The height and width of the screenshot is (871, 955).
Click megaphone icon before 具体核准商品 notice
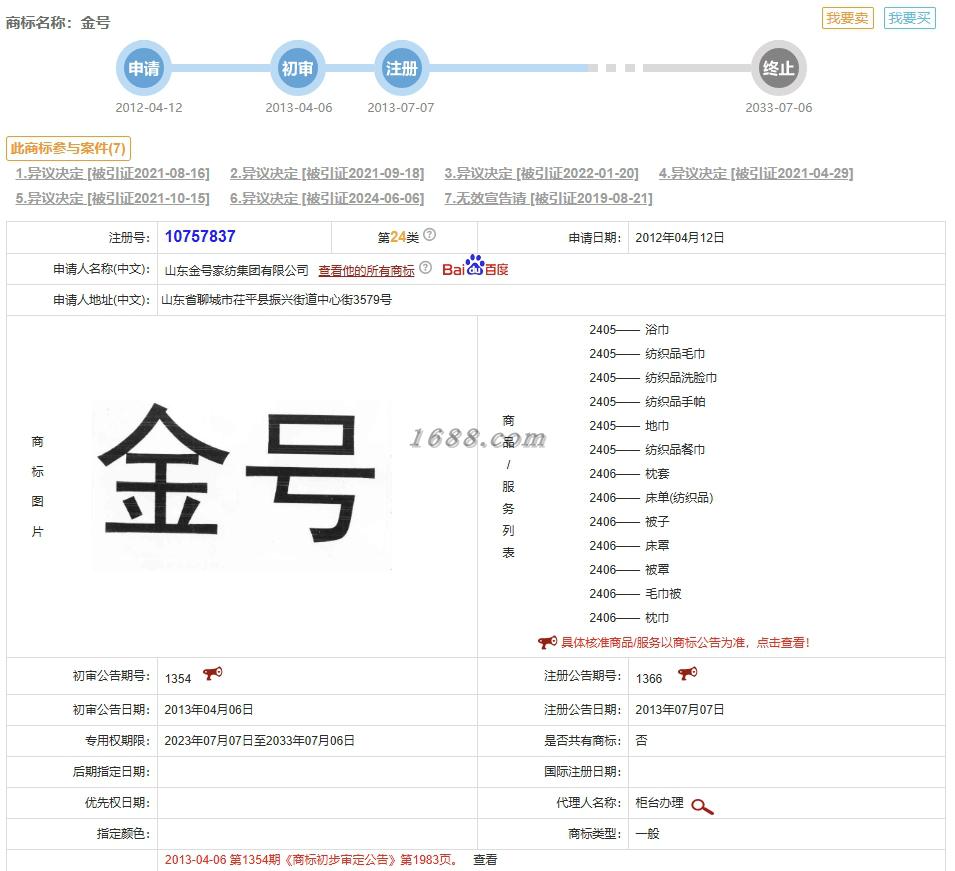tap(547, 642)
